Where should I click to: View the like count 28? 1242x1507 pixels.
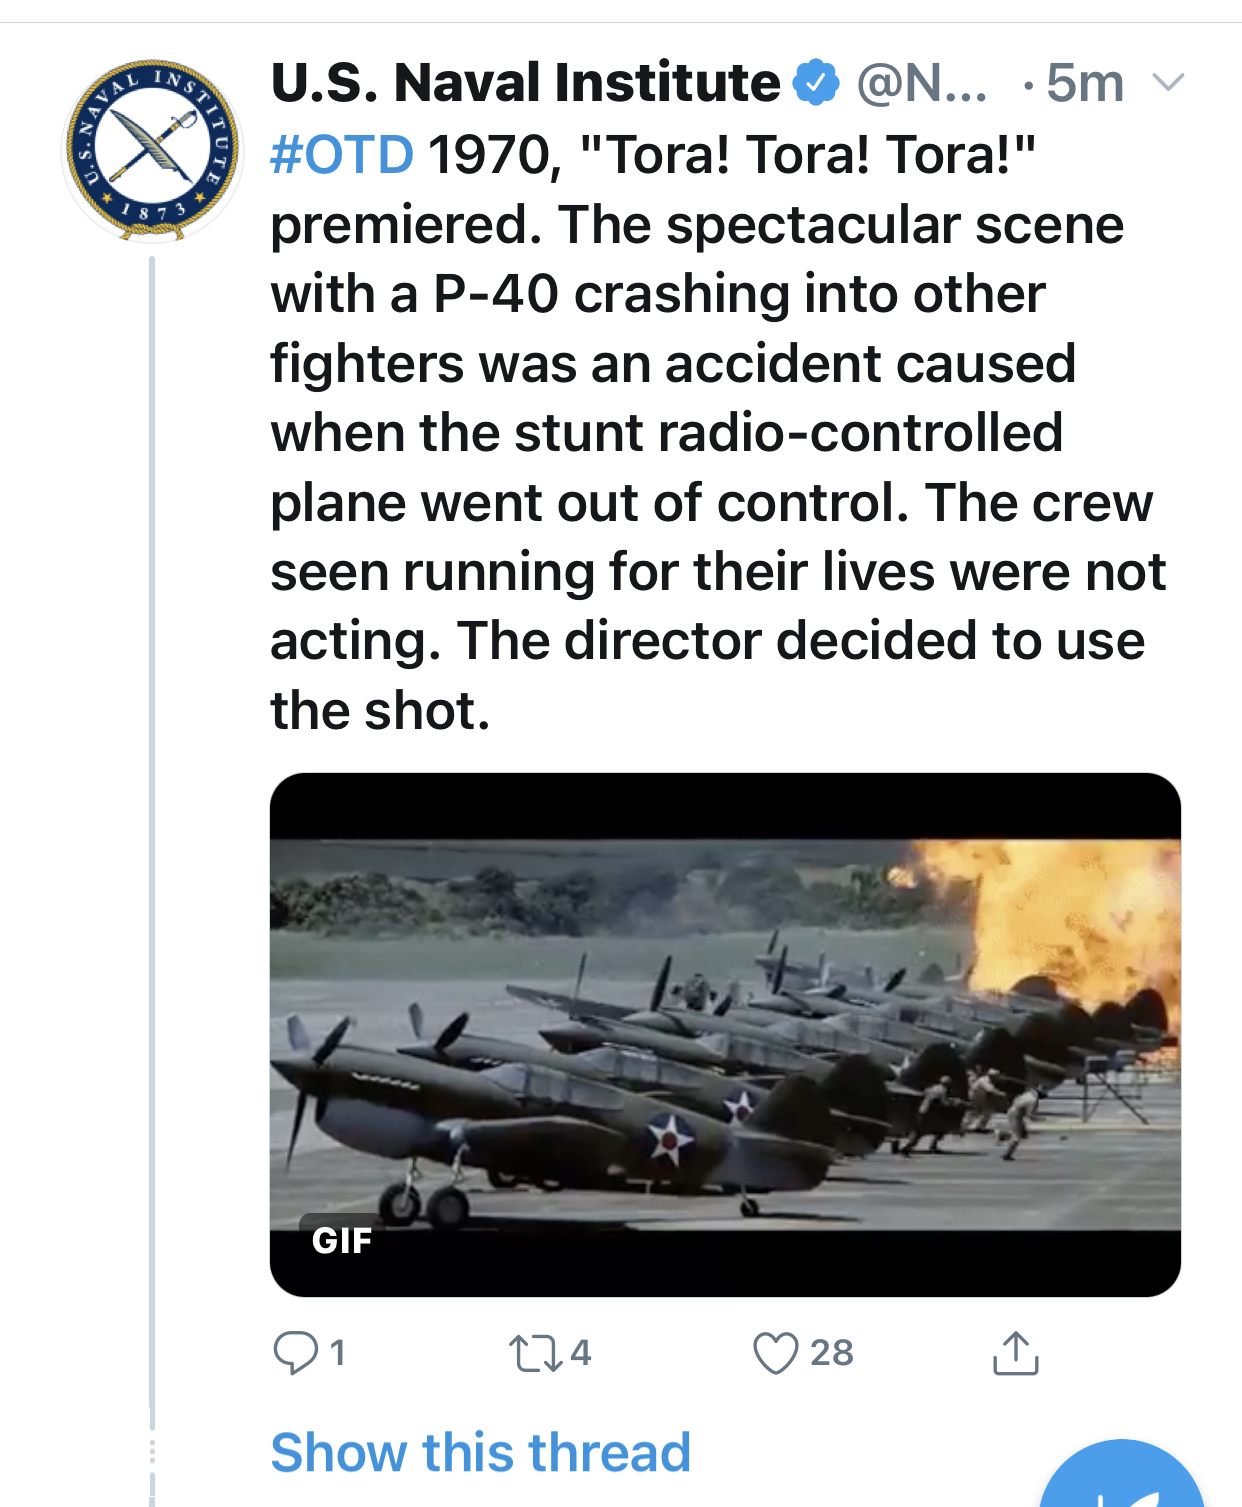832,1353
